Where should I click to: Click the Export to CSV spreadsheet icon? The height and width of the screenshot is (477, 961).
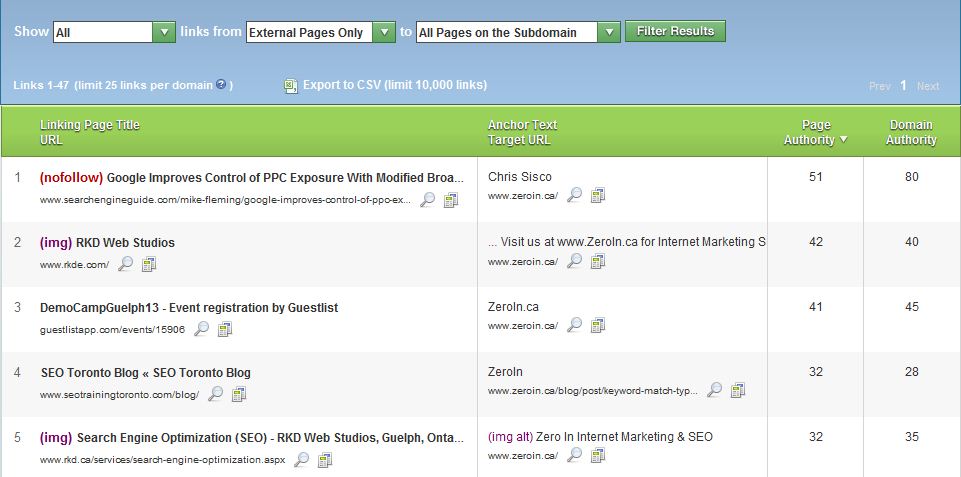[x=290, y=86]
